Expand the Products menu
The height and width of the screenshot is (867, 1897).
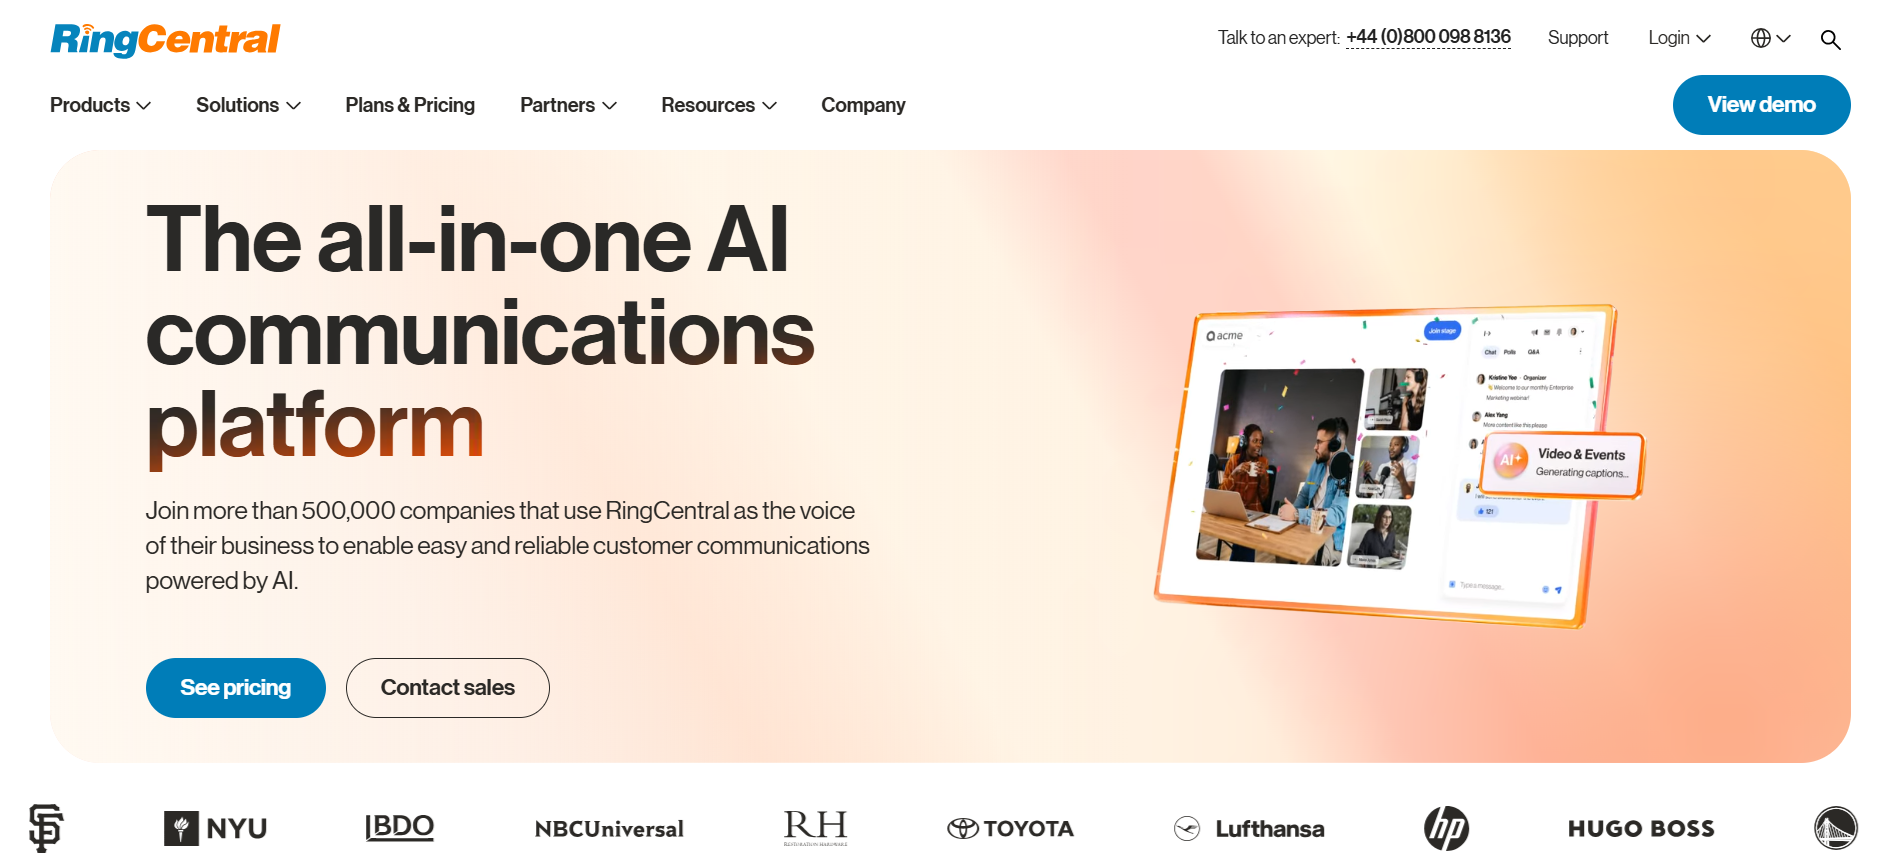[100, 105]
